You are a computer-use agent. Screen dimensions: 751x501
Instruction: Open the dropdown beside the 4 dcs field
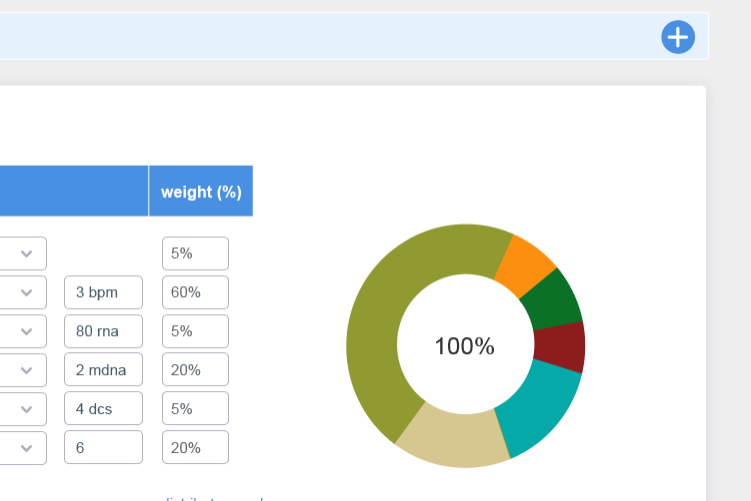click(x=26, y=409)
